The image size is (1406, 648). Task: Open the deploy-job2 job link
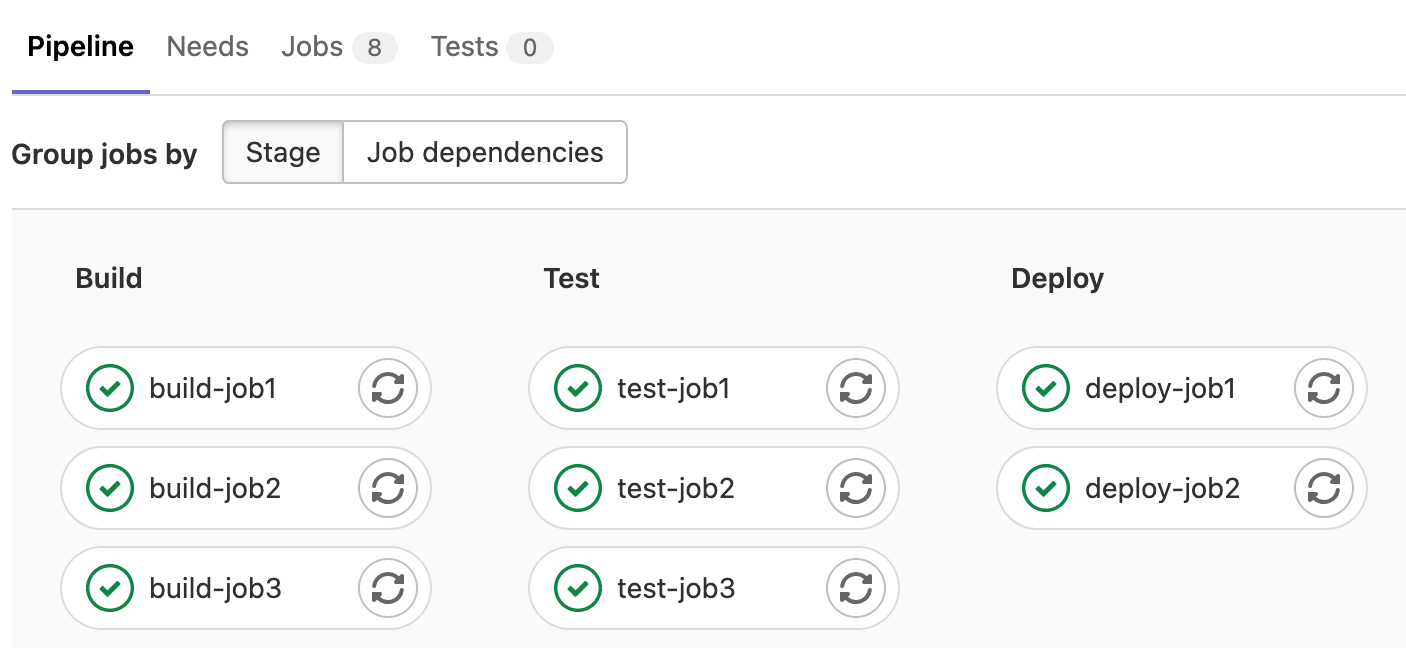coord(1160,488)
